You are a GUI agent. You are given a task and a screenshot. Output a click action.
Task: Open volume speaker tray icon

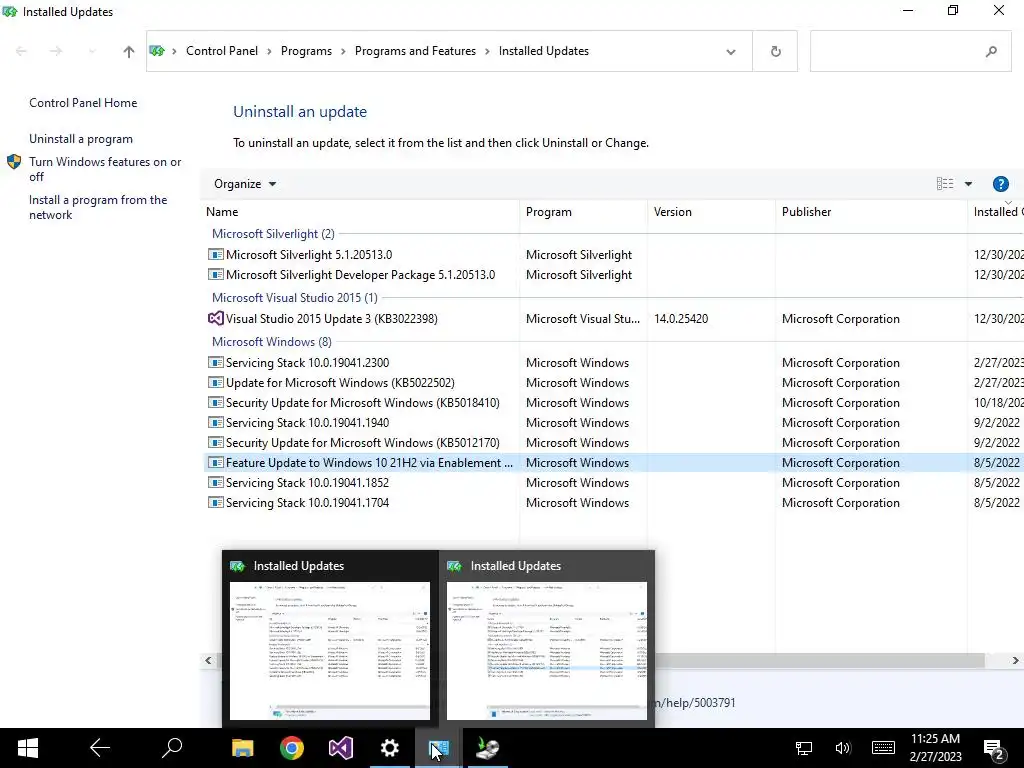[x=843, y=748]
